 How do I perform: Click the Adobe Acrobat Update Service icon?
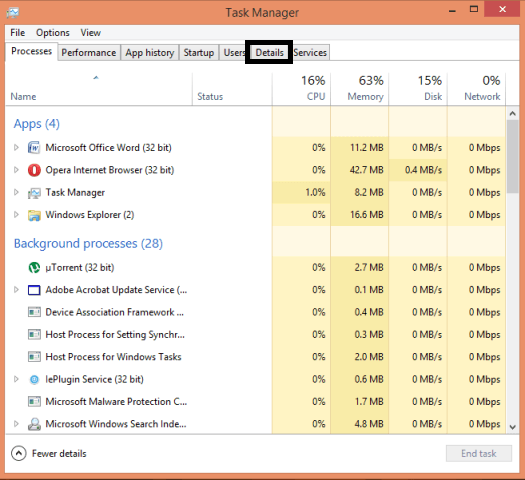(x=34, y=290)
